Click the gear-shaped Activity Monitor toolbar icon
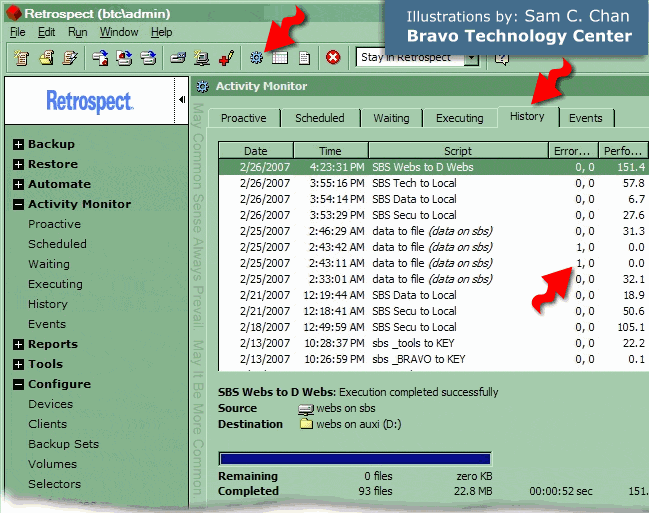 (x=257, y=58)
